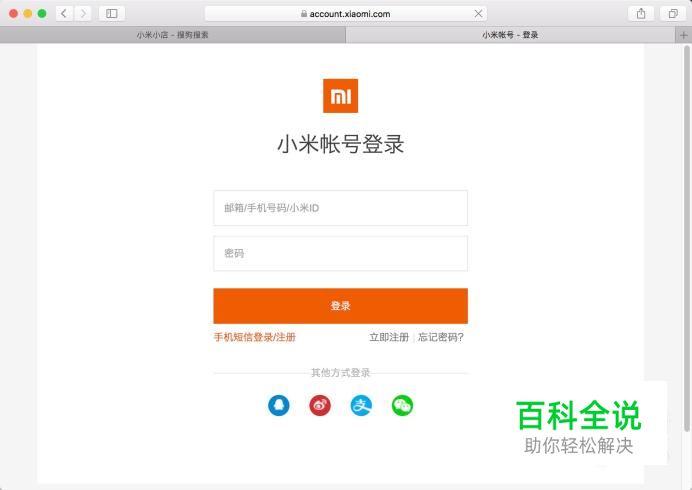This screenshot has width=692, height=490.
Task: Click the 其他方式登录 label text
Action: 340,373
